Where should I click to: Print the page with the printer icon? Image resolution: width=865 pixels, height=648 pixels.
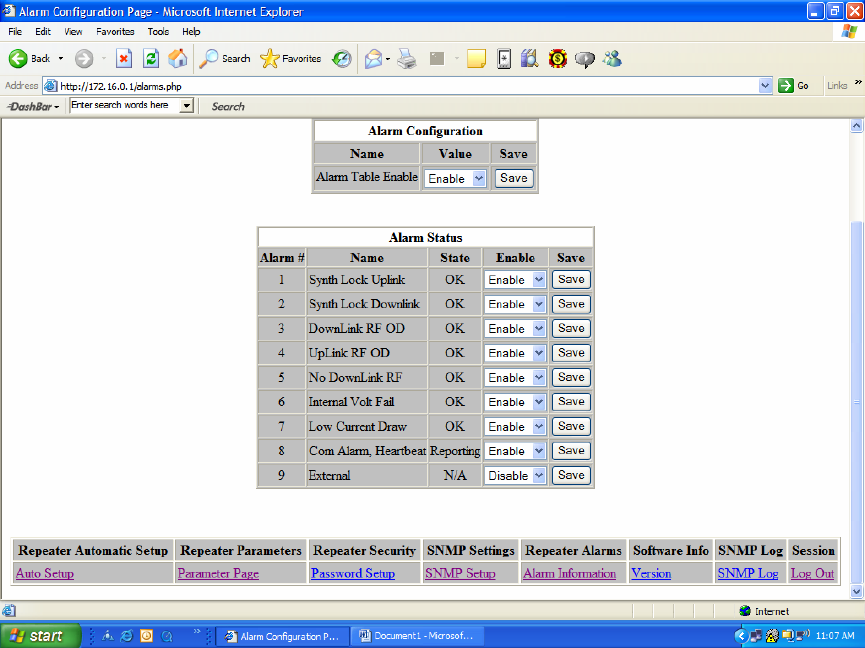tap(407, 58)
